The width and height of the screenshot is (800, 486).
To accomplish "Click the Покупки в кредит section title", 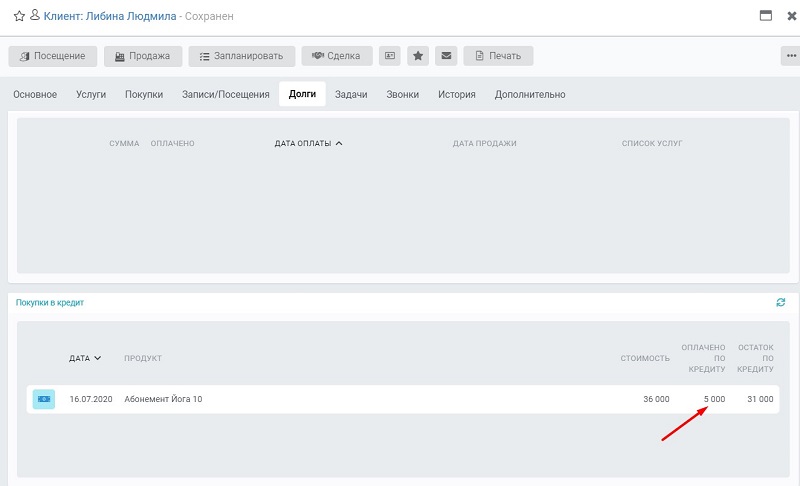I will (x=49, y=302).
